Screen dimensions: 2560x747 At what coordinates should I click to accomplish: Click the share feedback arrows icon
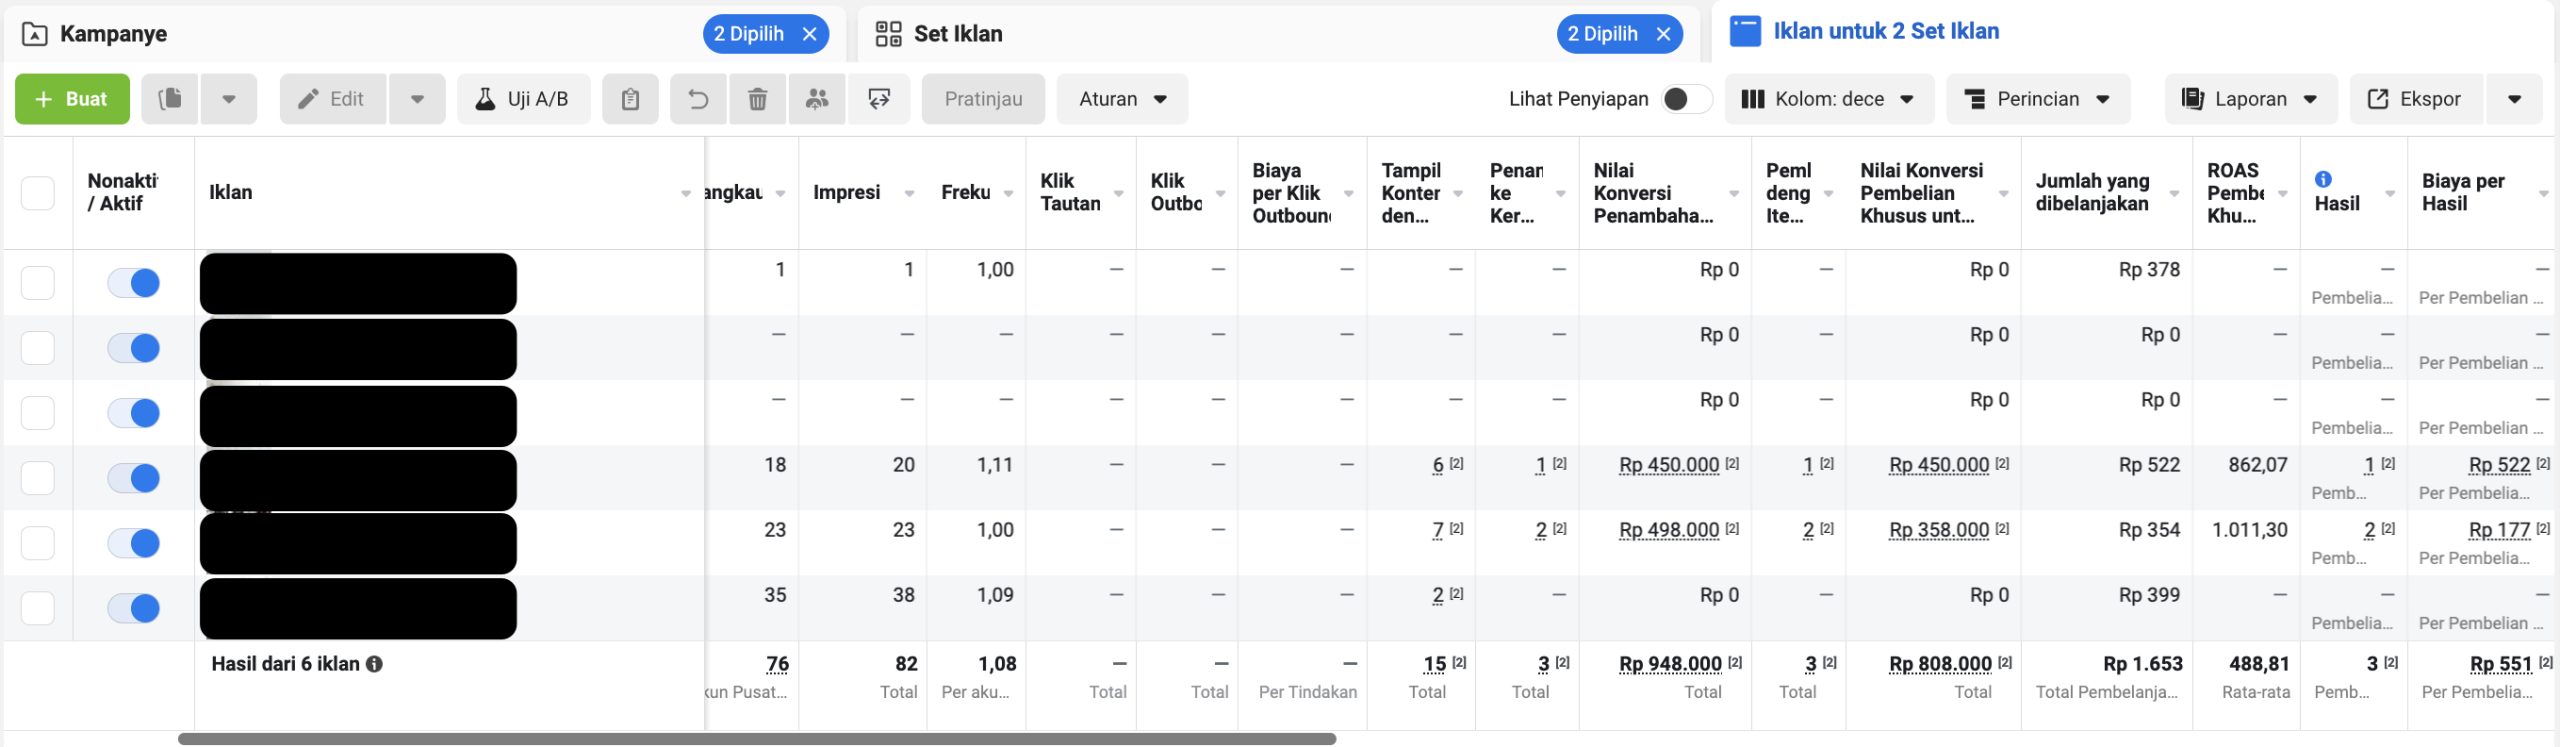tap(879, 99)
